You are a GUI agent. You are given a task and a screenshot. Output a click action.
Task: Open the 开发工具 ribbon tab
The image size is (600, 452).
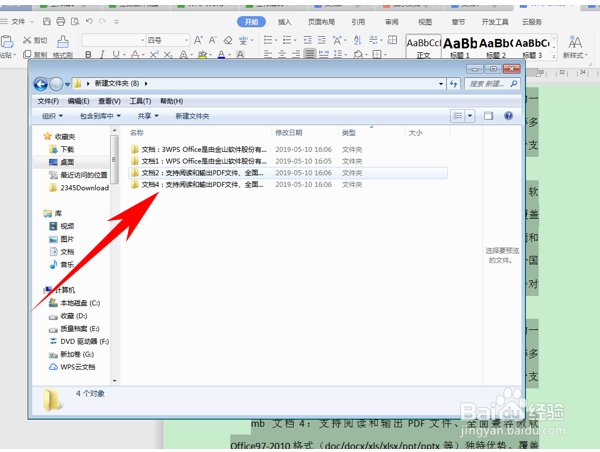495,22
